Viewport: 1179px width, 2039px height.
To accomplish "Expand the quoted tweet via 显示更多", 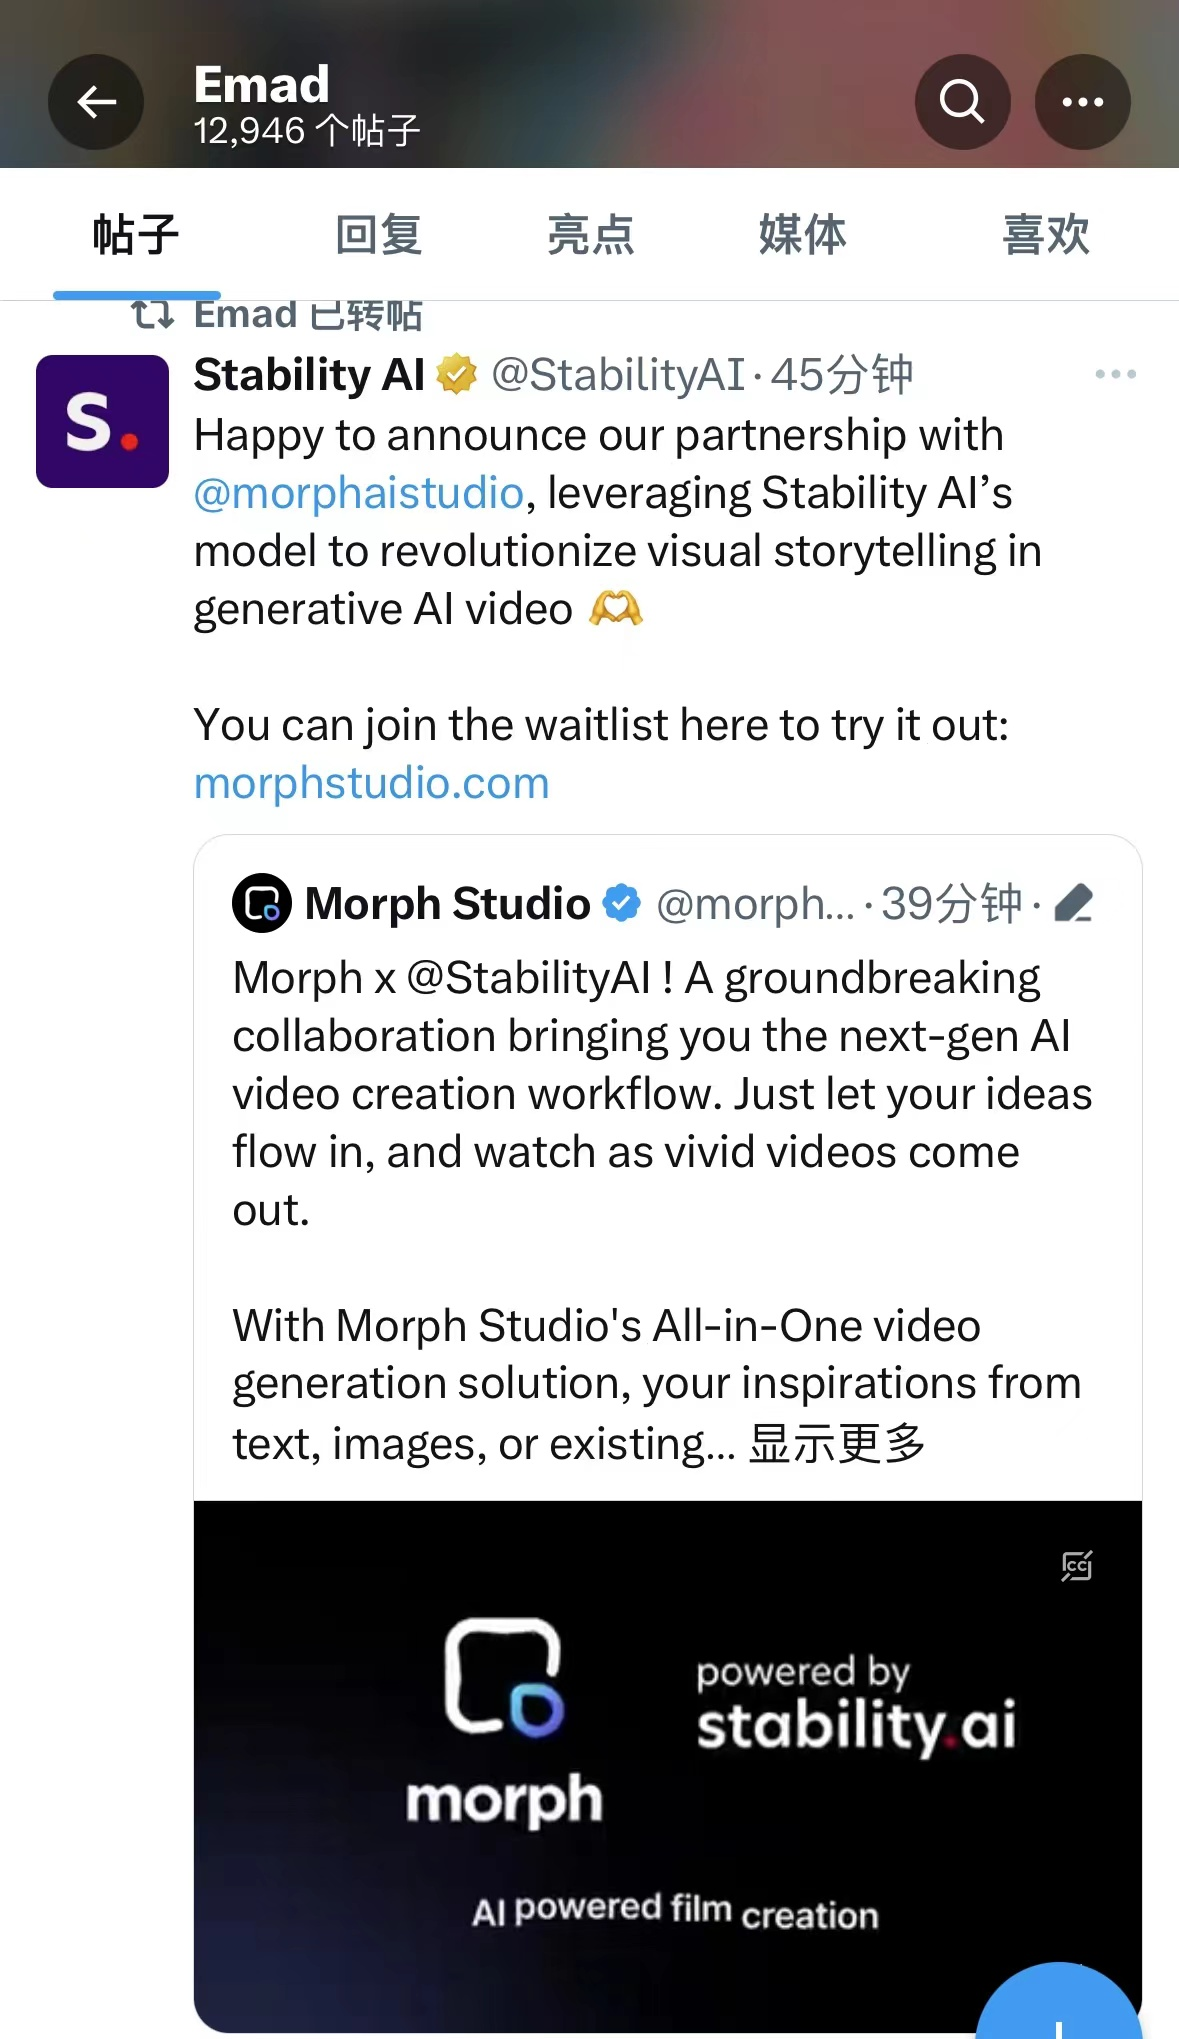I will click(x=836, y=1442).
